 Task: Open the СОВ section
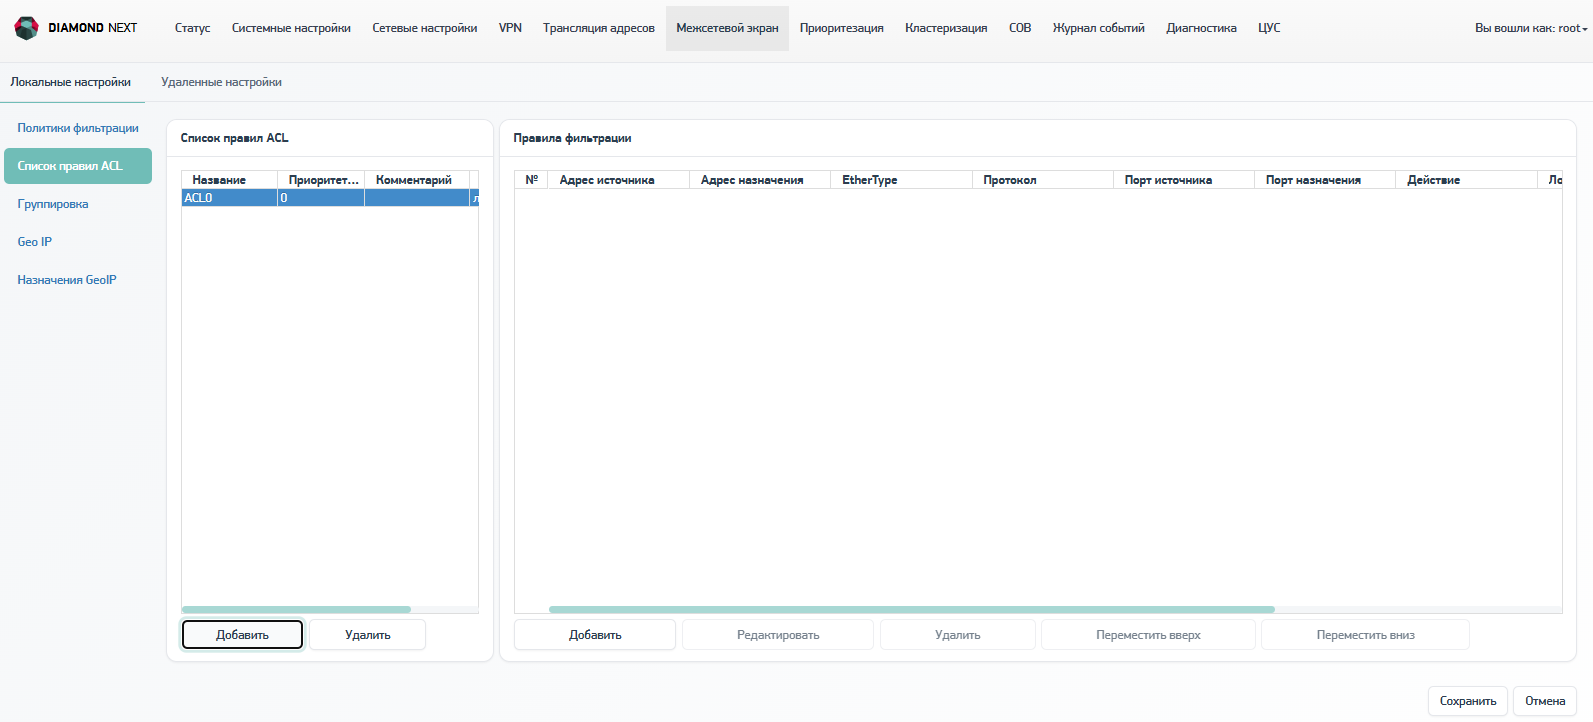tap(1020, 28)
